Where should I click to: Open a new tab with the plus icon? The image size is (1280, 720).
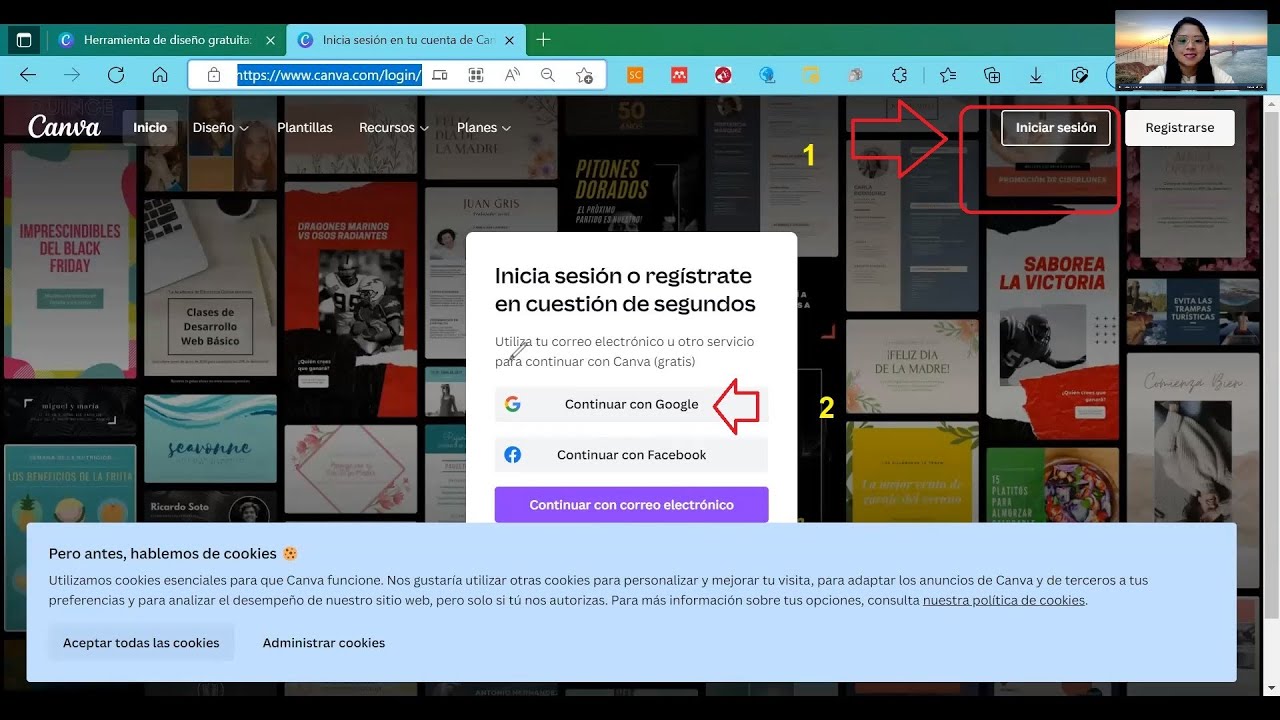[543, 40]
